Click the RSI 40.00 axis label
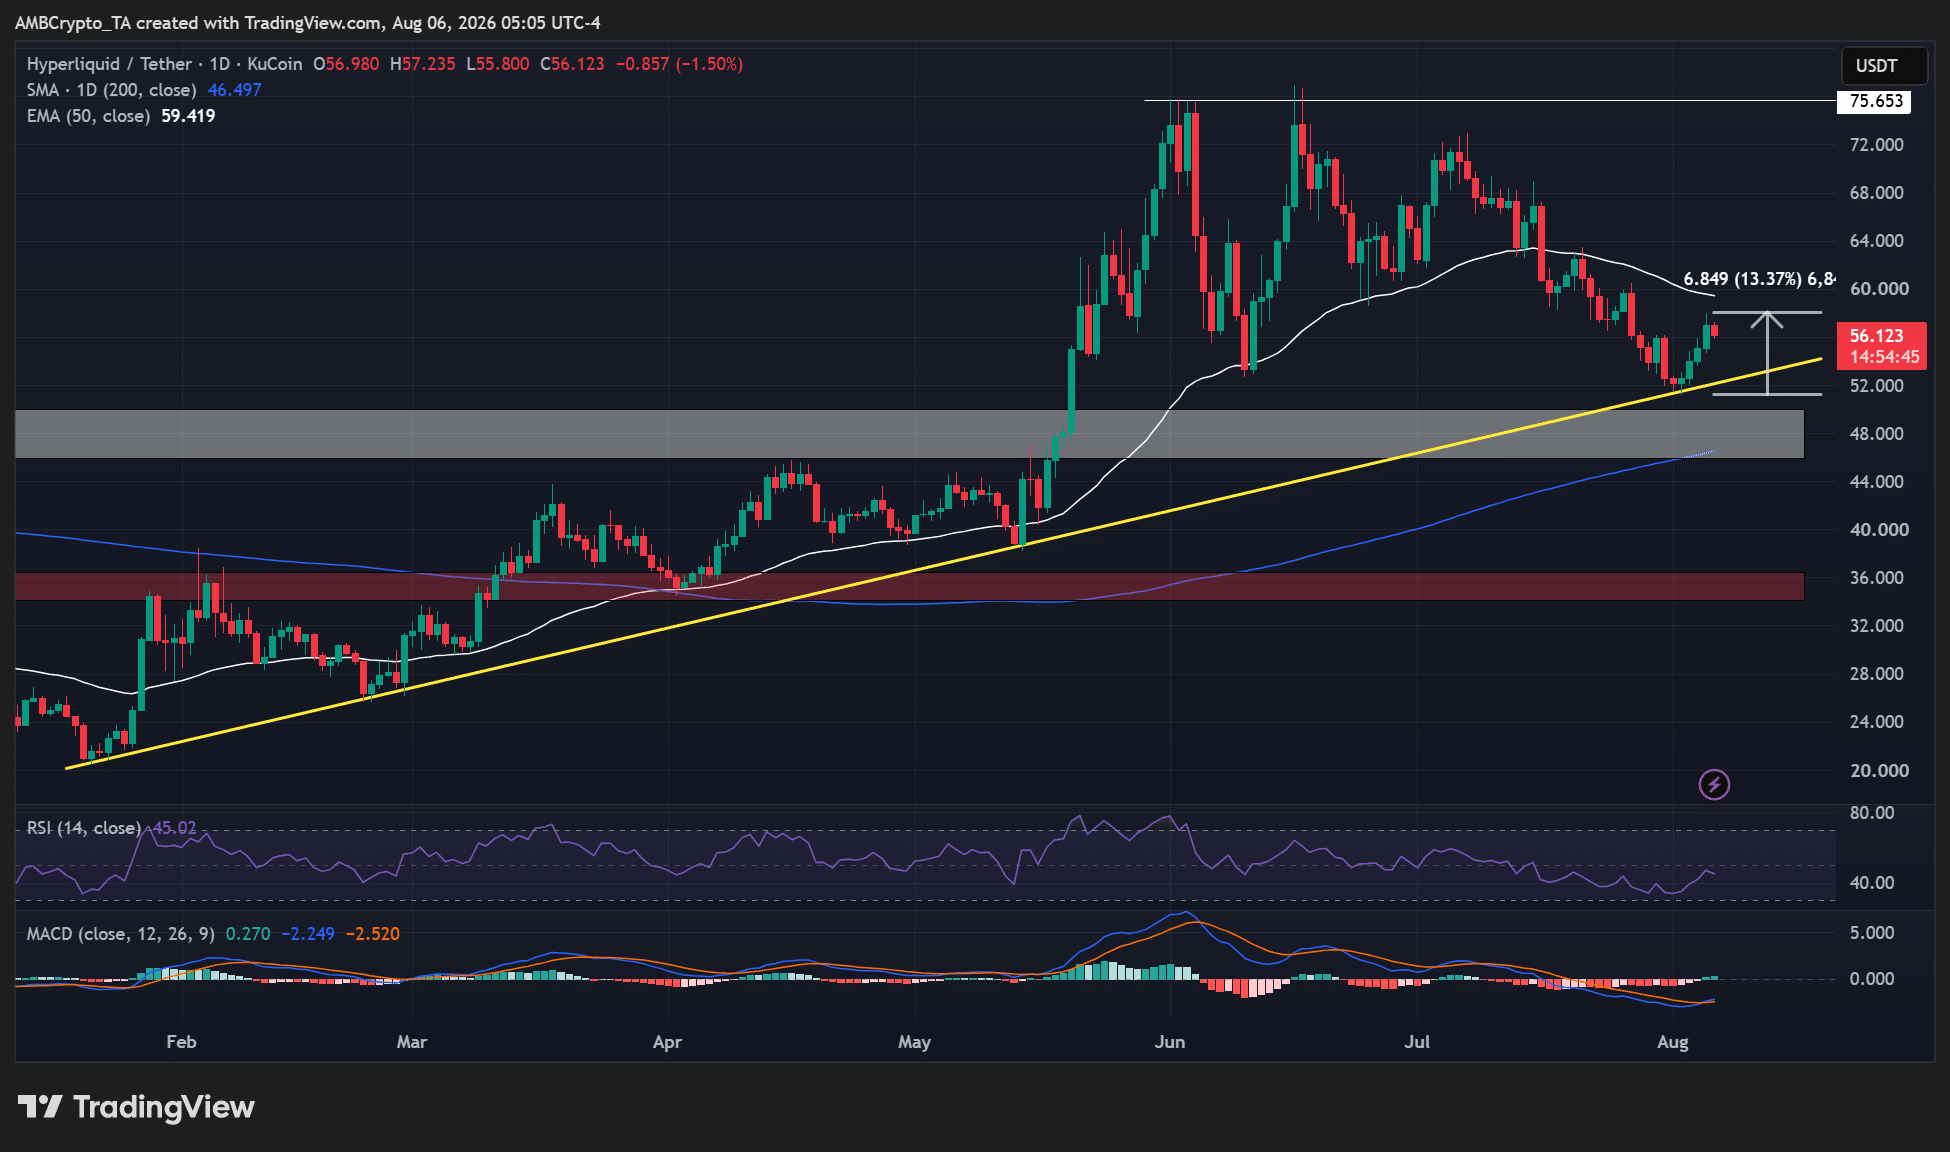The width and height of the screenshot is (1950, 1152). coord(1872,883)
